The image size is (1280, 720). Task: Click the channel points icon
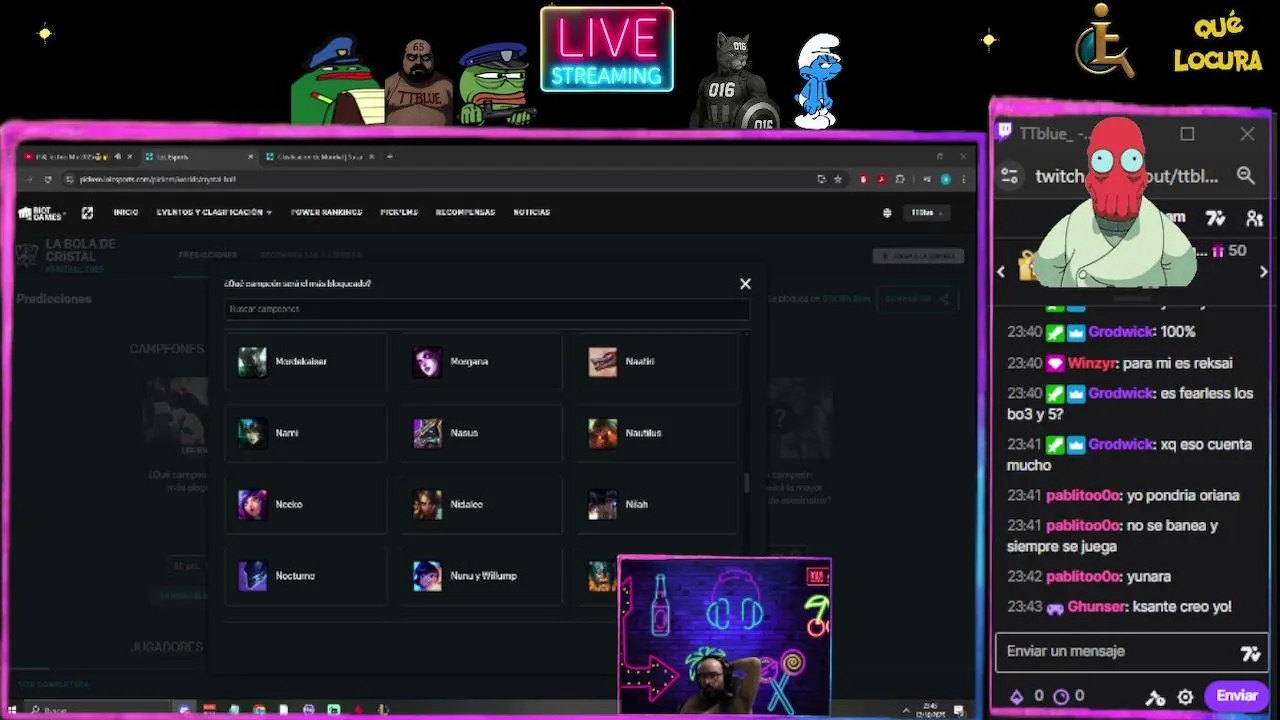pos(1061,696)
